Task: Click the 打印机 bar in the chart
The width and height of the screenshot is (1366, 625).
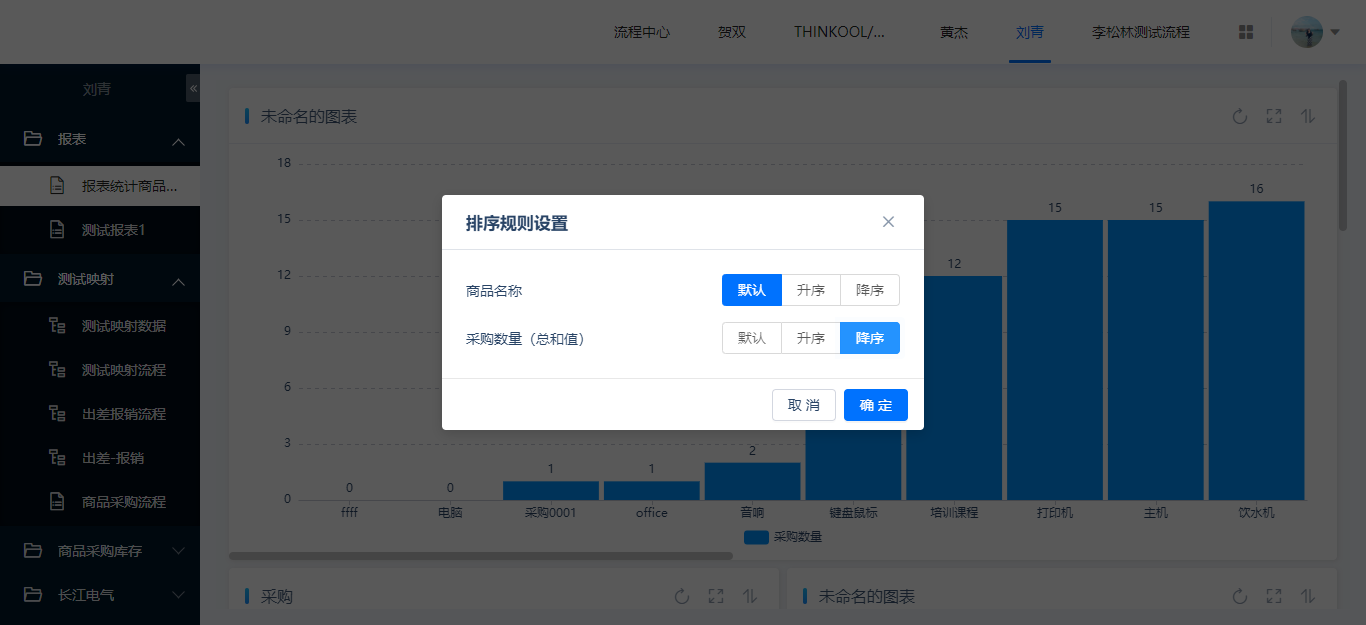Action: pos(1055,360)
